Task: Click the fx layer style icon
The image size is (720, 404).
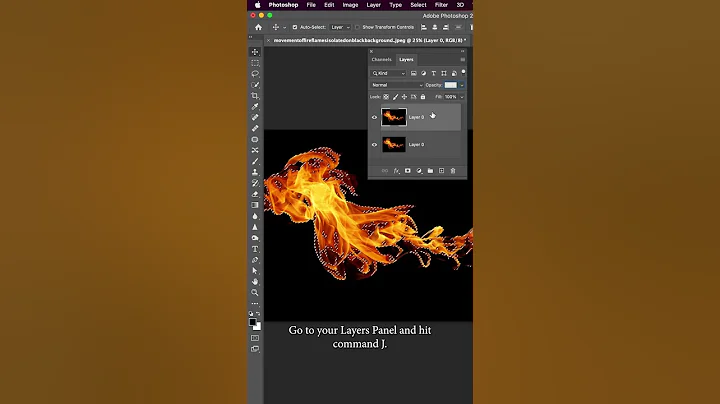Action: (396, 171)
